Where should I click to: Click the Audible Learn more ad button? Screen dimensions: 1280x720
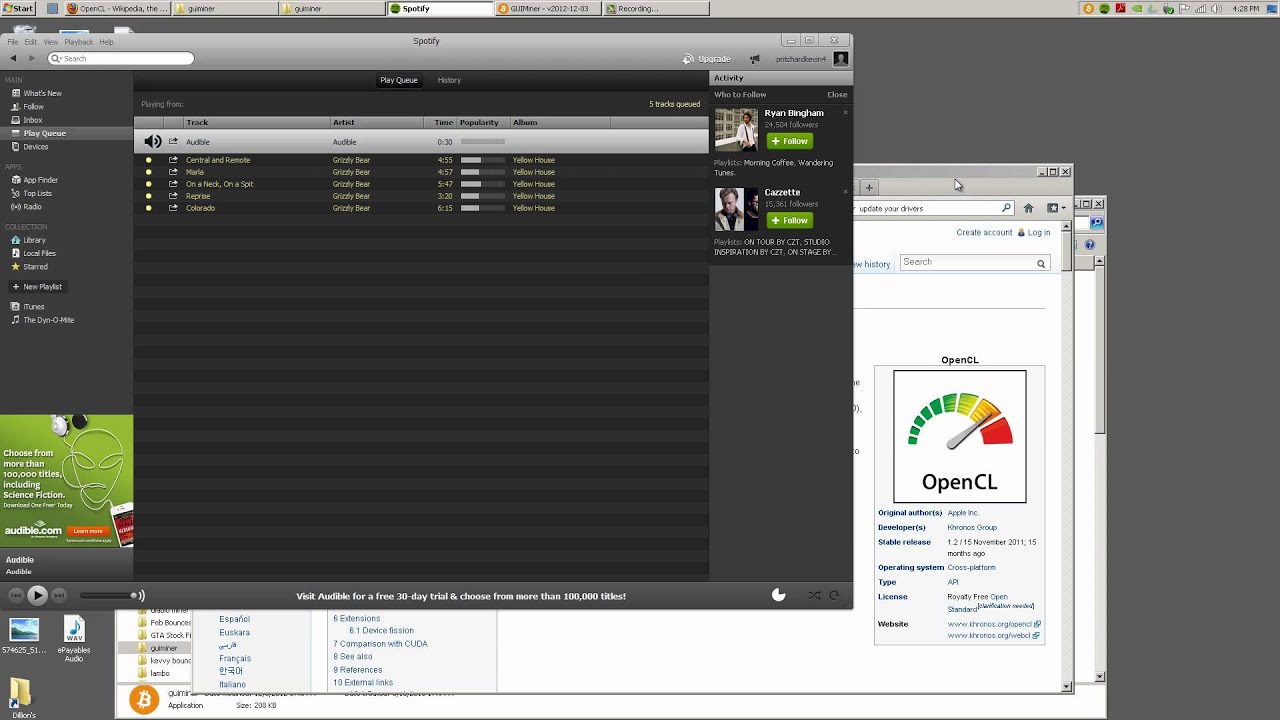[x=88, y=531]
